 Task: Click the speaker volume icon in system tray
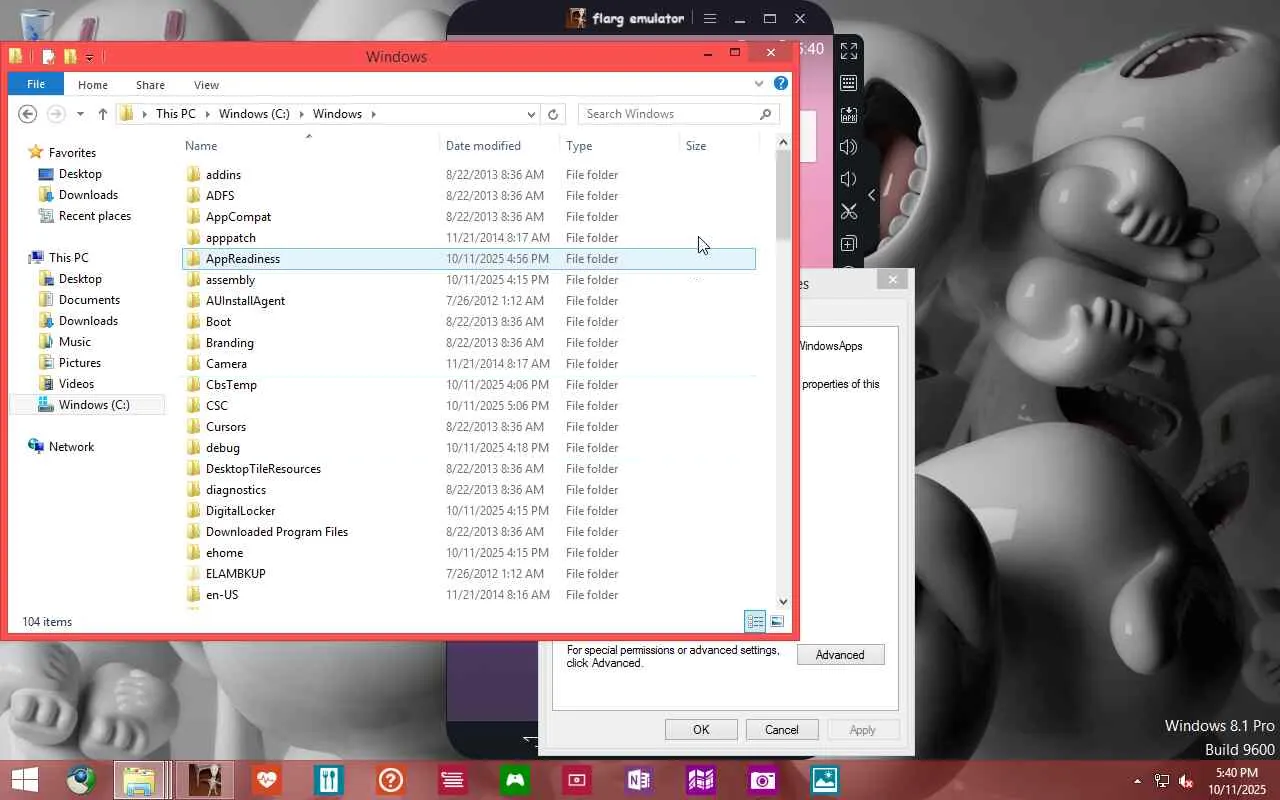pos(1186,781)
